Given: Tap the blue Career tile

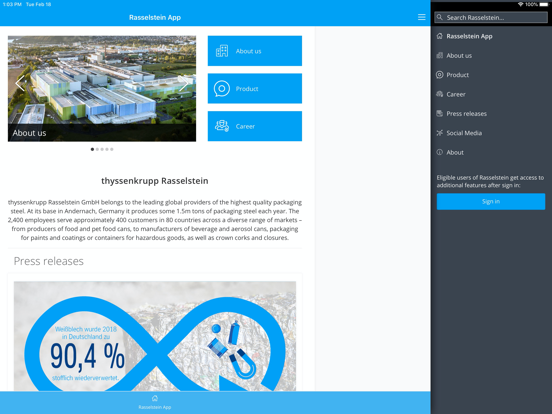Looking at the screenshot, I should tap(255, 126).
